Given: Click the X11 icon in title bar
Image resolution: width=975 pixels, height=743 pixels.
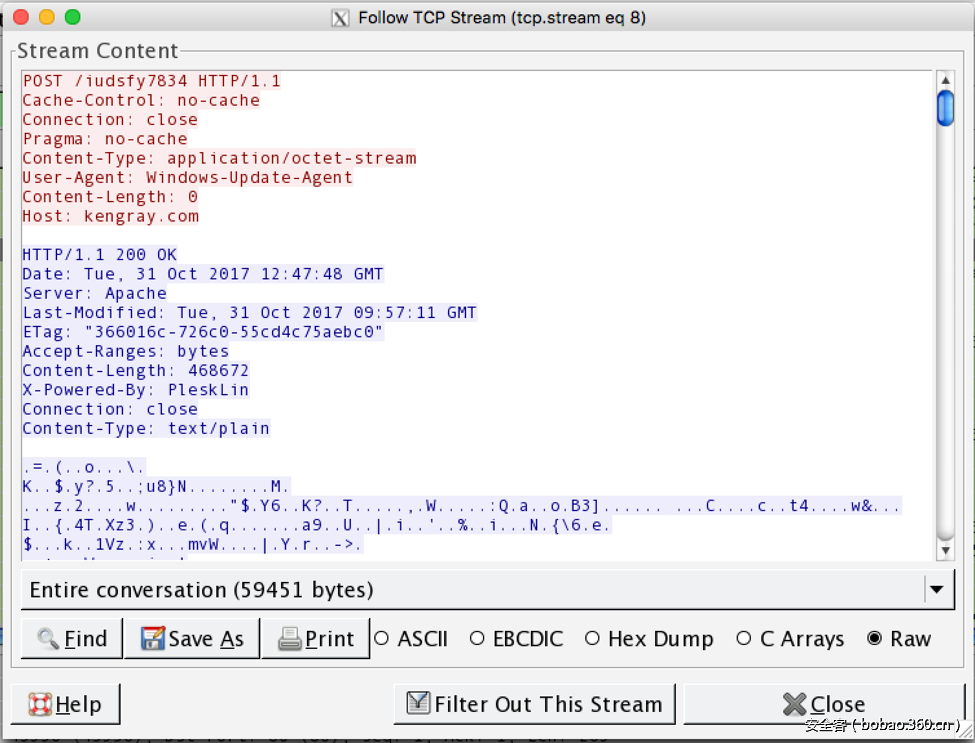Looking at the screenshot, I should [340, 18].
